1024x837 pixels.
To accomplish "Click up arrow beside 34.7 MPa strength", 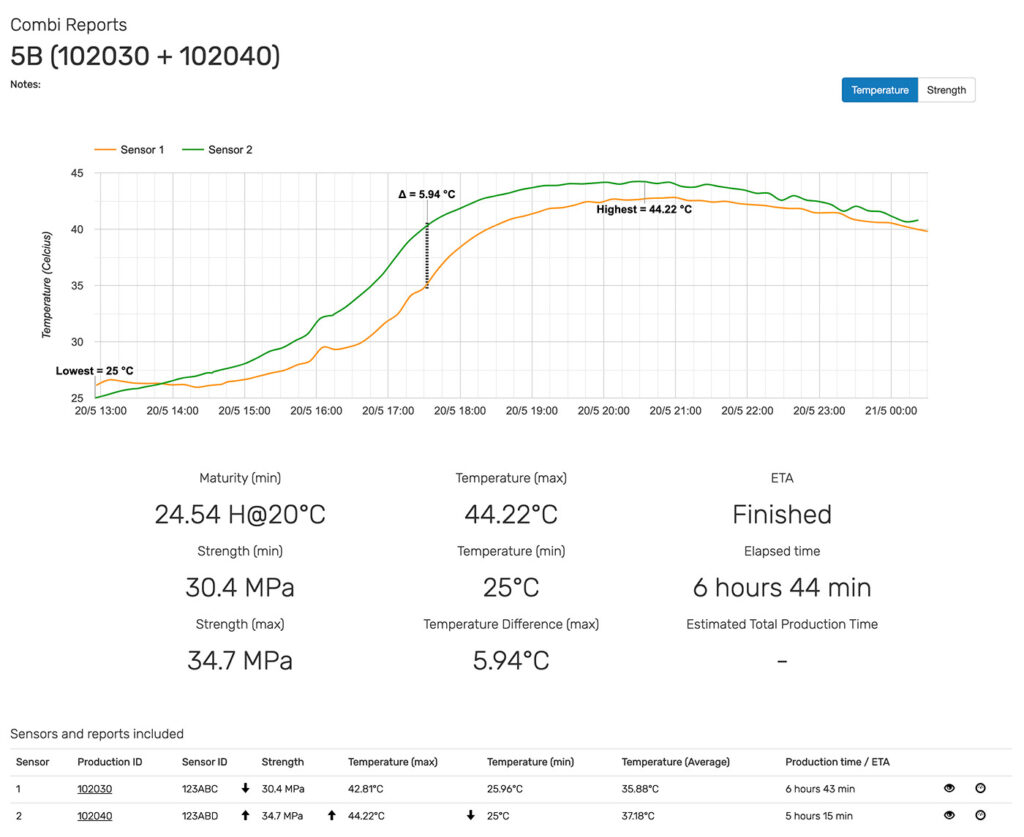I will (246, 815).
